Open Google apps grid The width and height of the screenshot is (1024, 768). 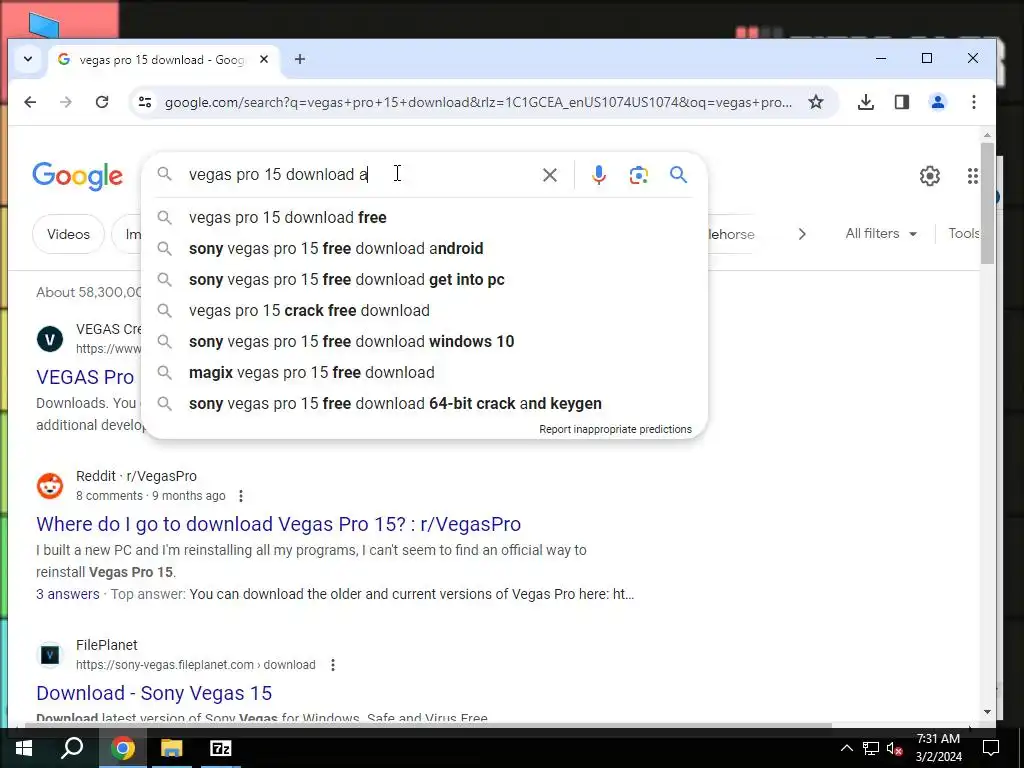972,176
